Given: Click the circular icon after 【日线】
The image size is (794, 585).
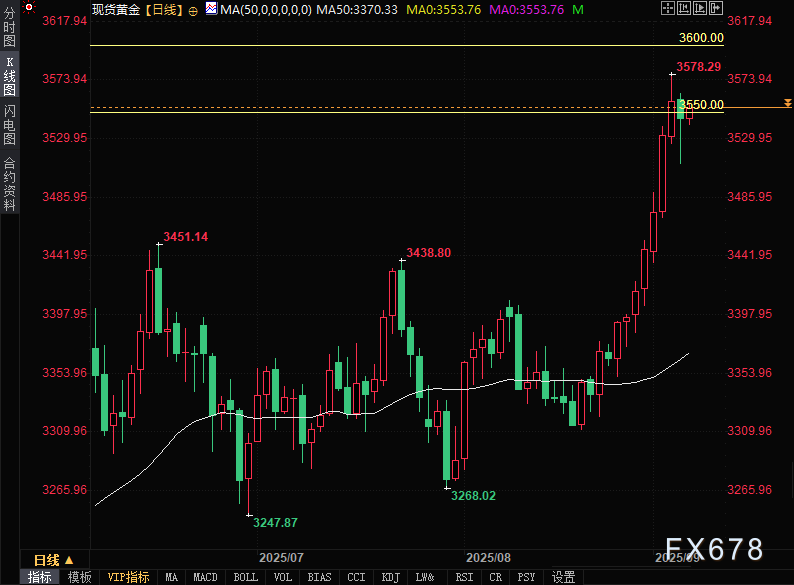Looking at the screenshot, I should [193, 9].
